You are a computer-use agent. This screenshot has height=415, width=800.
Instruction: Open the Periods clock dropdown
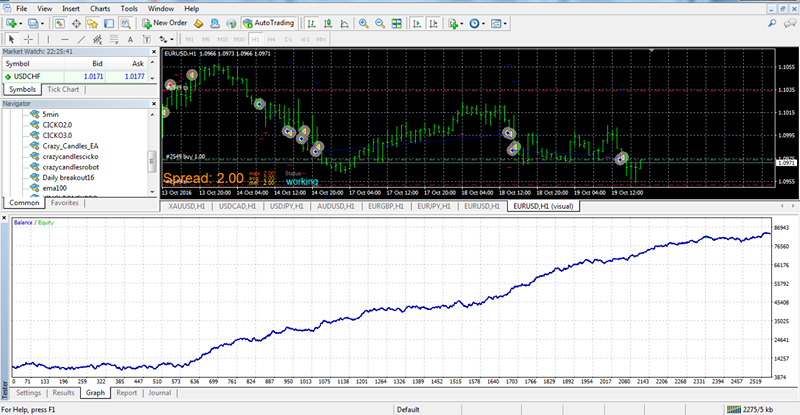pos(479,22)
